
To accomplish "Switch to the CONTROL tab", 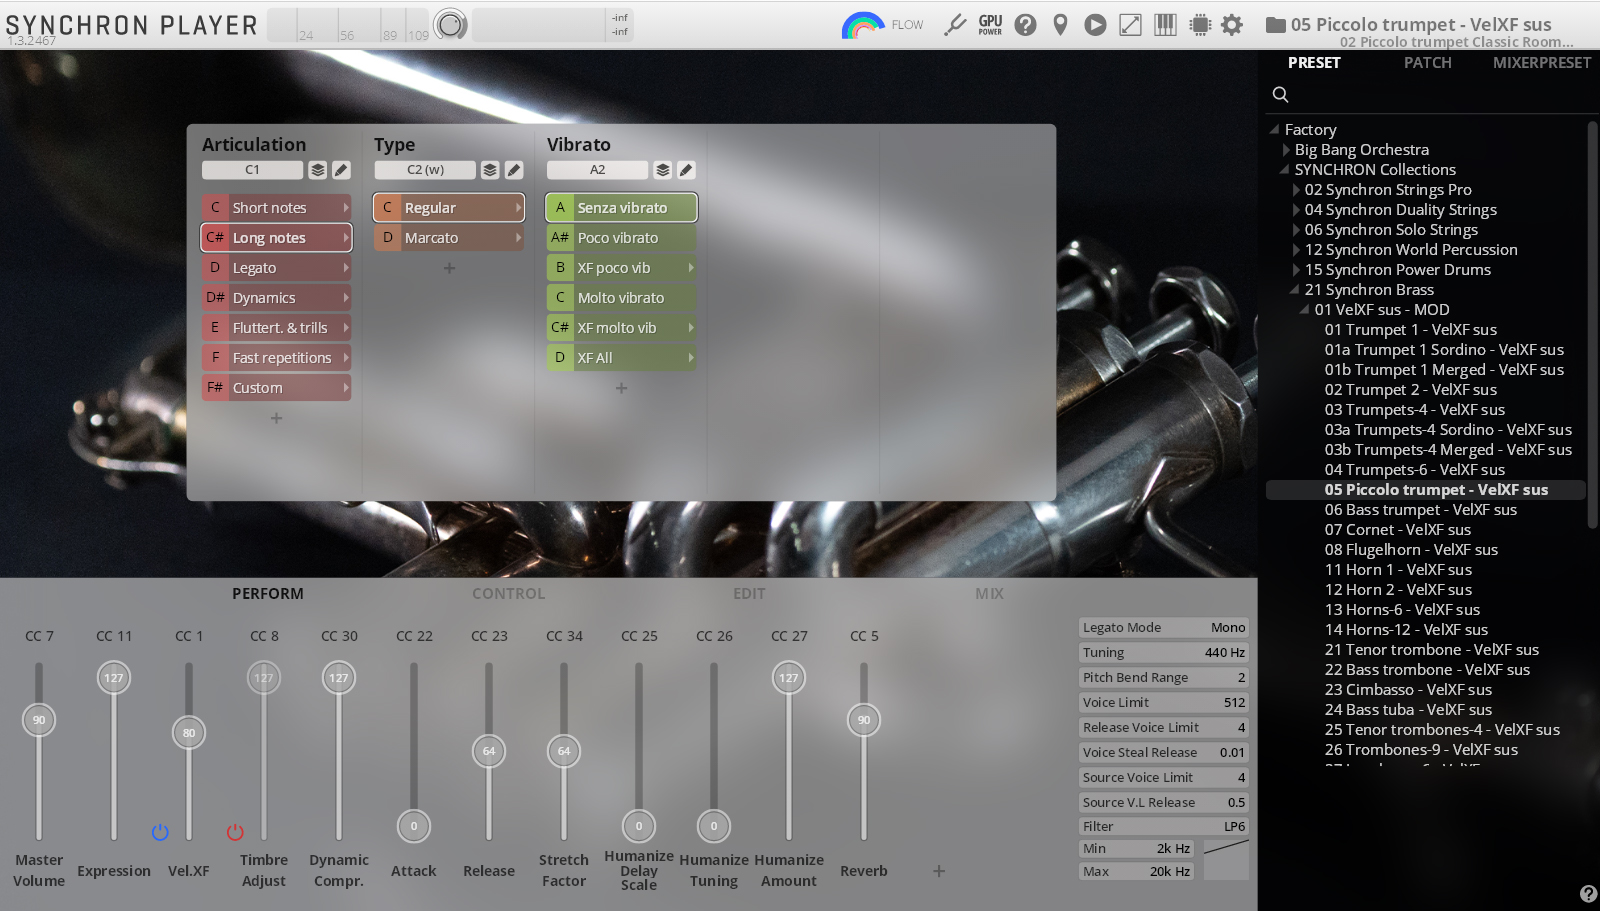I will (x=509, y=594).
